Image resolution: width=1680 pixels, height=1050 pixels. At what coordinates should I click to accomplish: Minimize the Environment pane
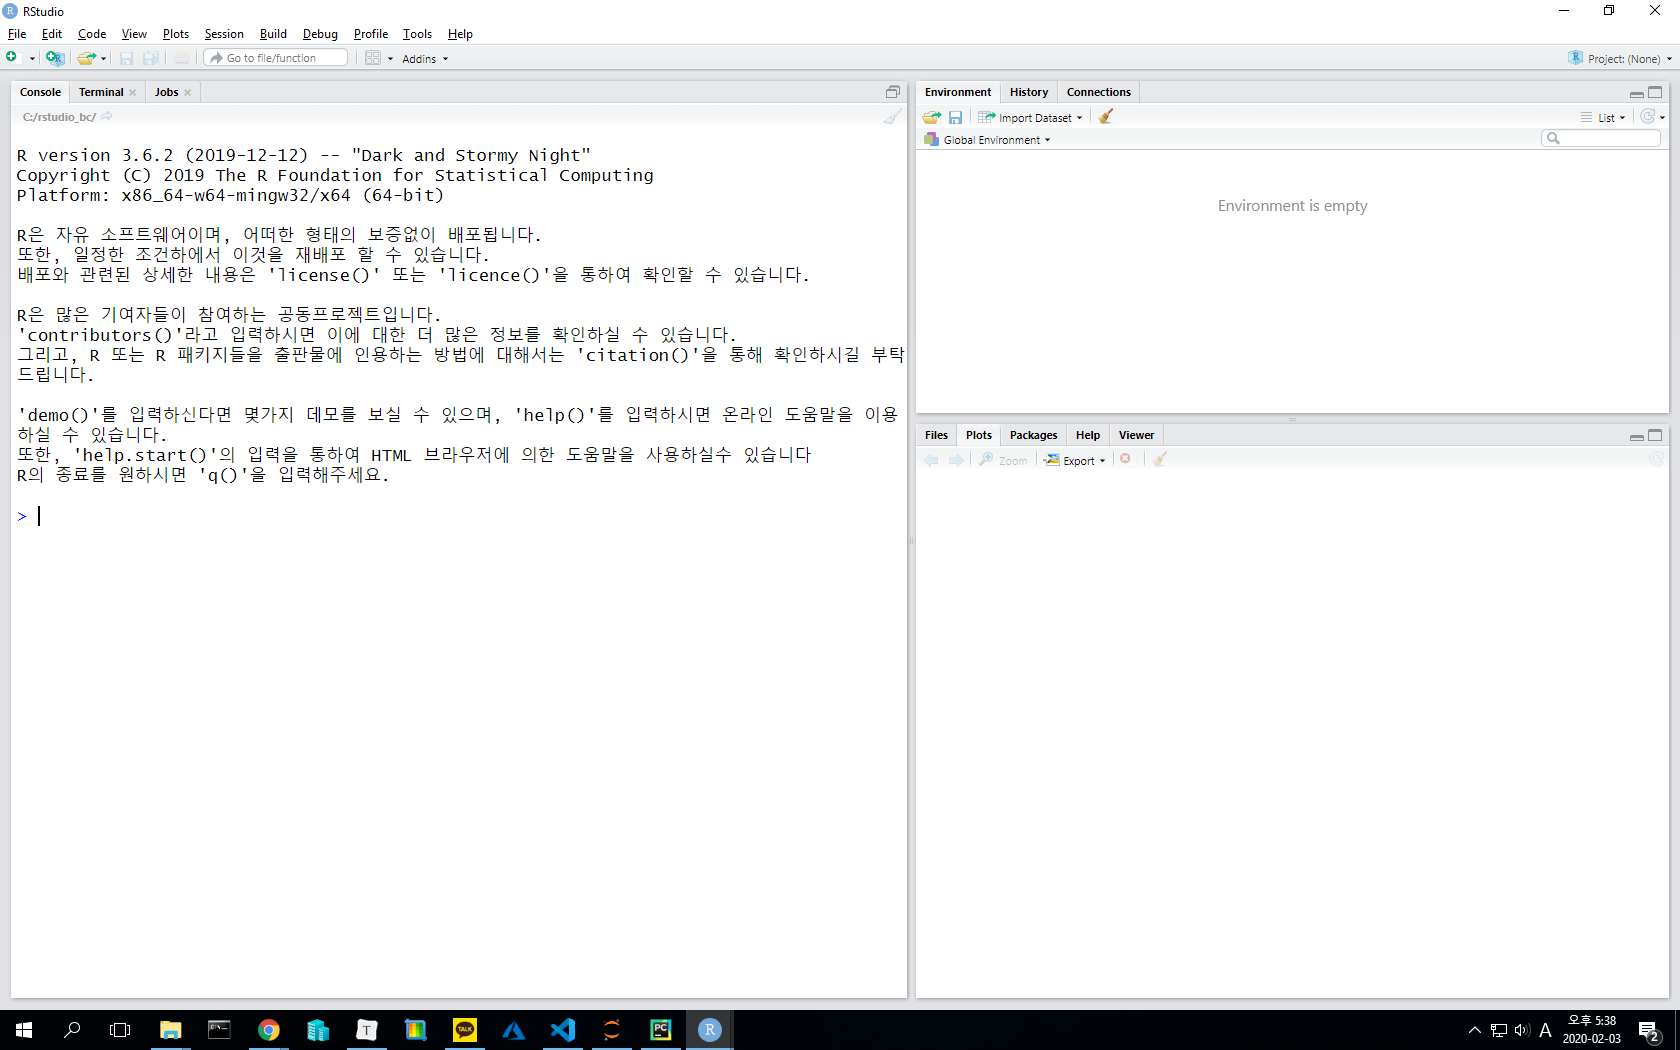[x=1636, y=93]
